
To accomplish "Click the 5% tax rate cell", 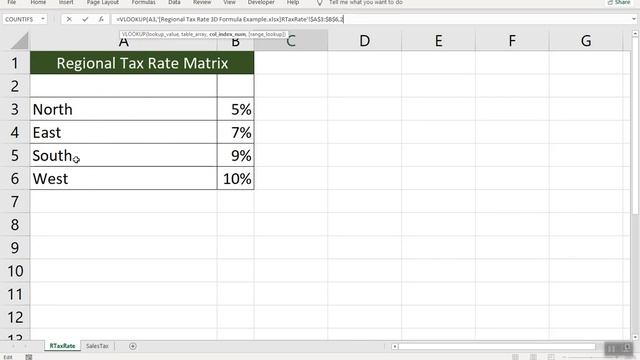I will [x=236, y=109].
